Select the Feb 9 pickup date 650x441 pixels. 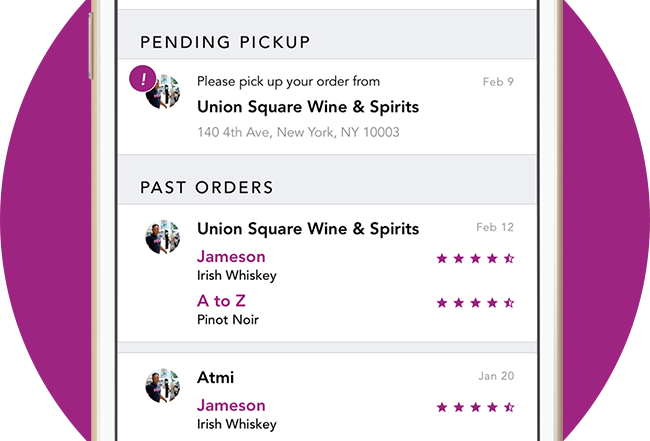pyautogui.click(x=498, y=82)
